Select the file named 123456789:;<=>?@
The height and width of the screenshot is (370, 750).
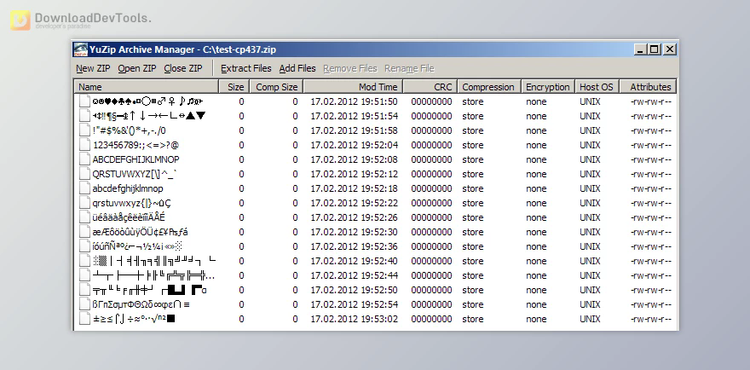point(136,145)
